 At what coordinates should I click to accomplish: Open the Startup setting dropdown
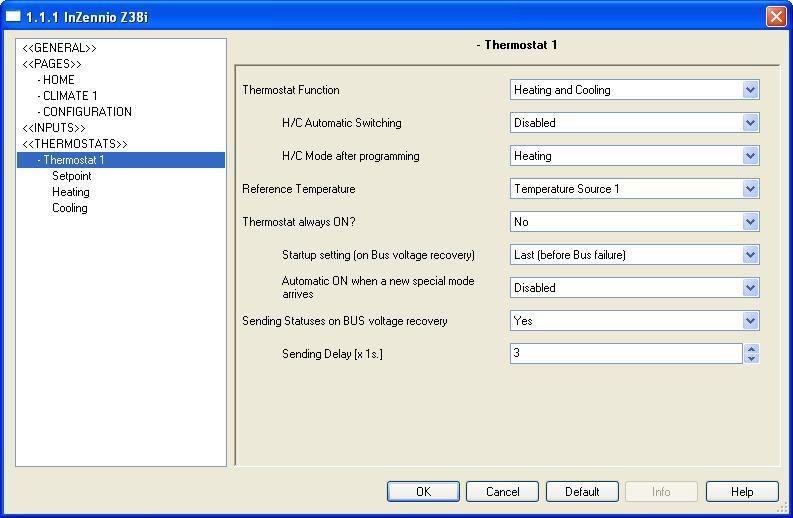pos(634,254)
